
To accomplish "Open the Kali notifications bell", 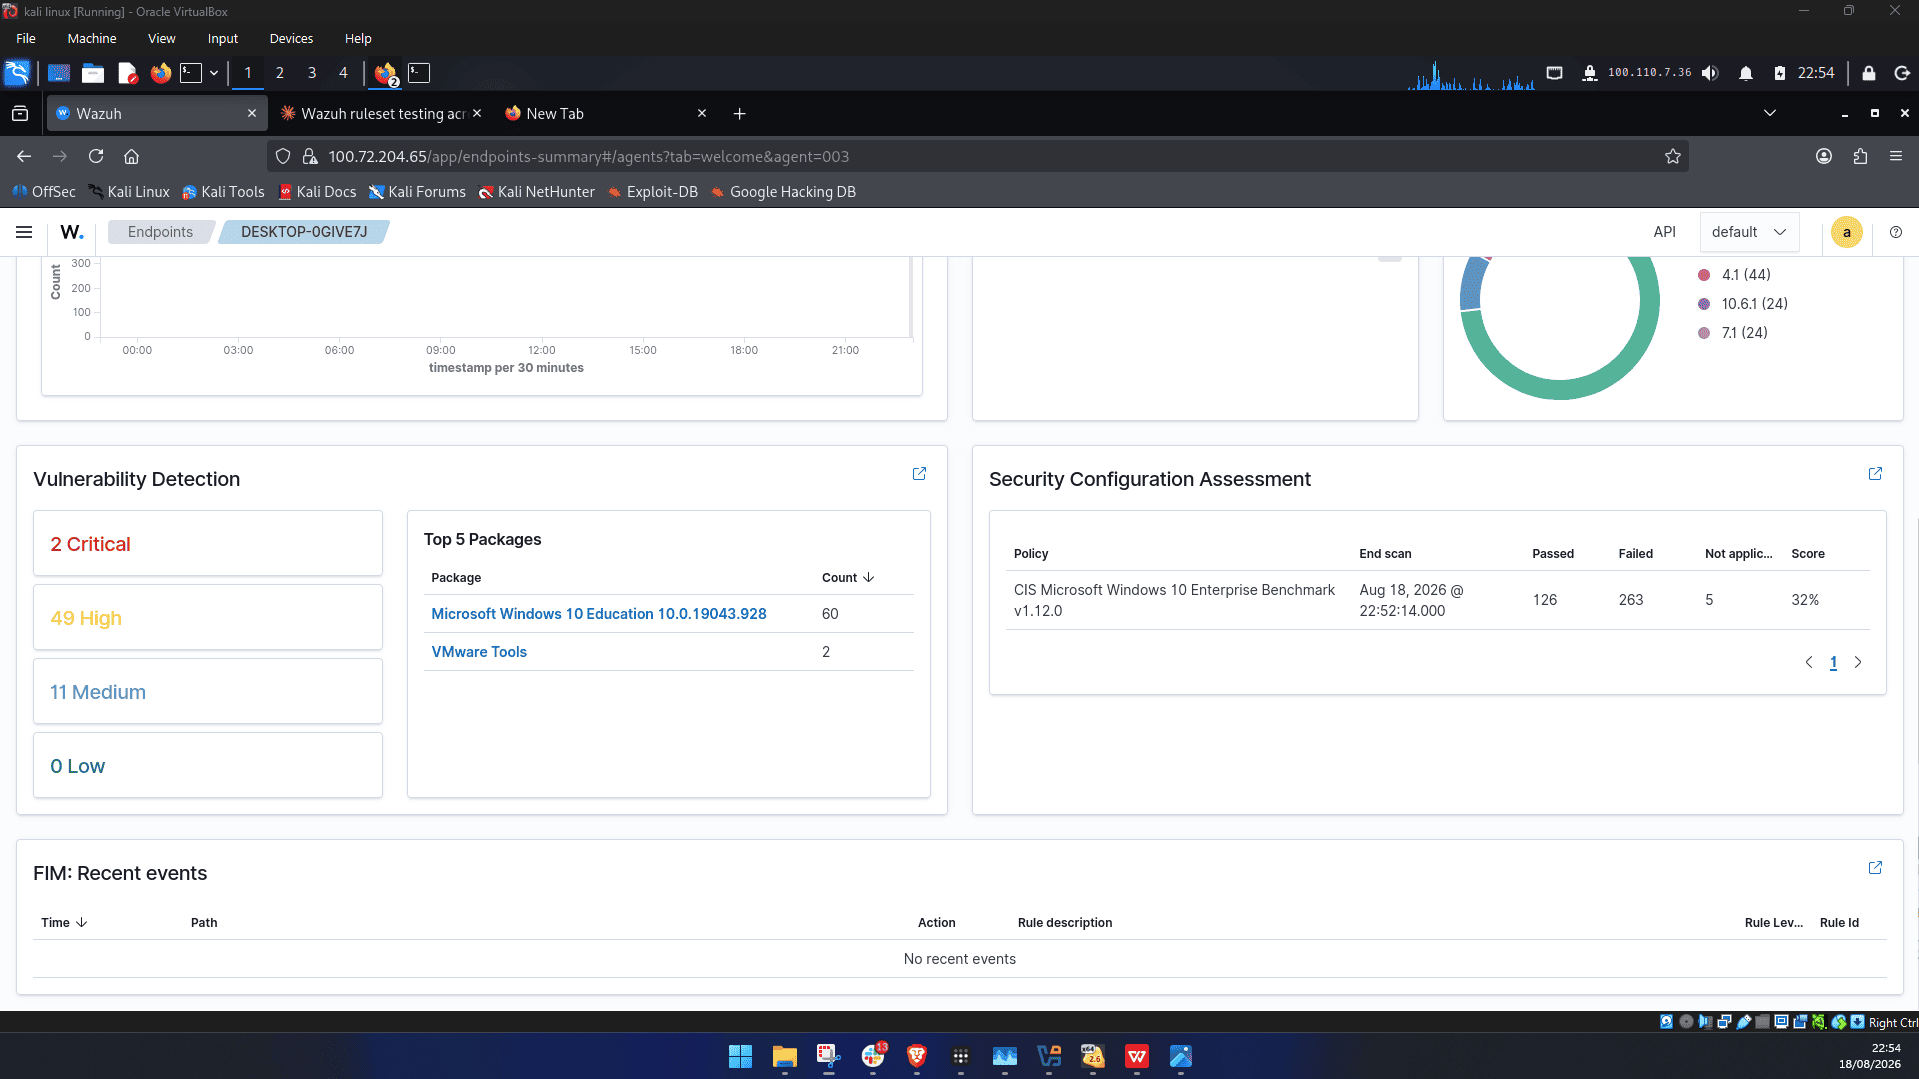I will [x=1746, y=73].
